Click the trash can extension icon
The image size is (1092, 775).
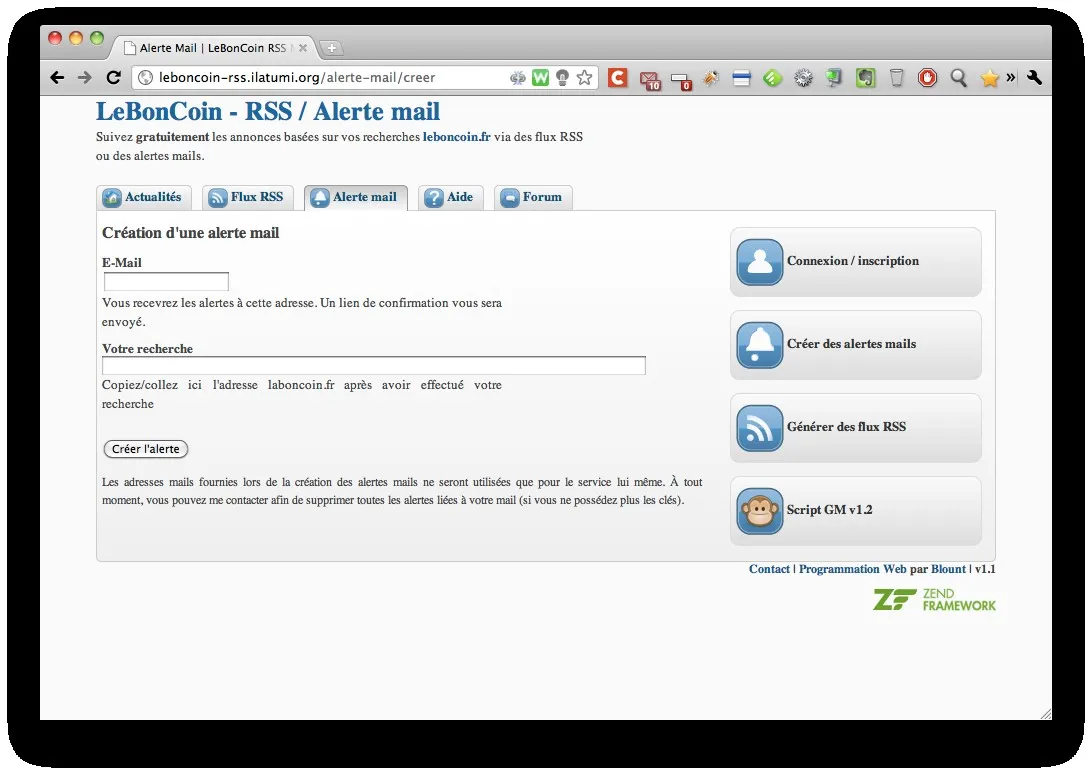pos(896,78)
